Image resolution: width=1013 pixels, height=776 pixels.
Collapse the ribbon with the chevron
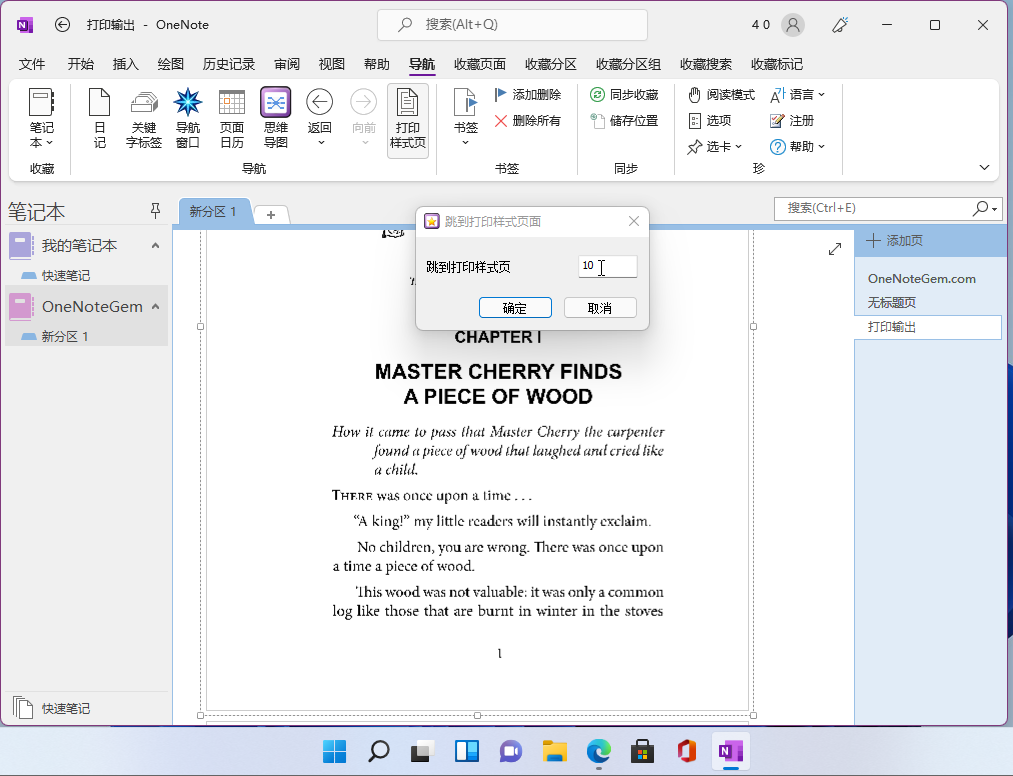pos(984,167)
